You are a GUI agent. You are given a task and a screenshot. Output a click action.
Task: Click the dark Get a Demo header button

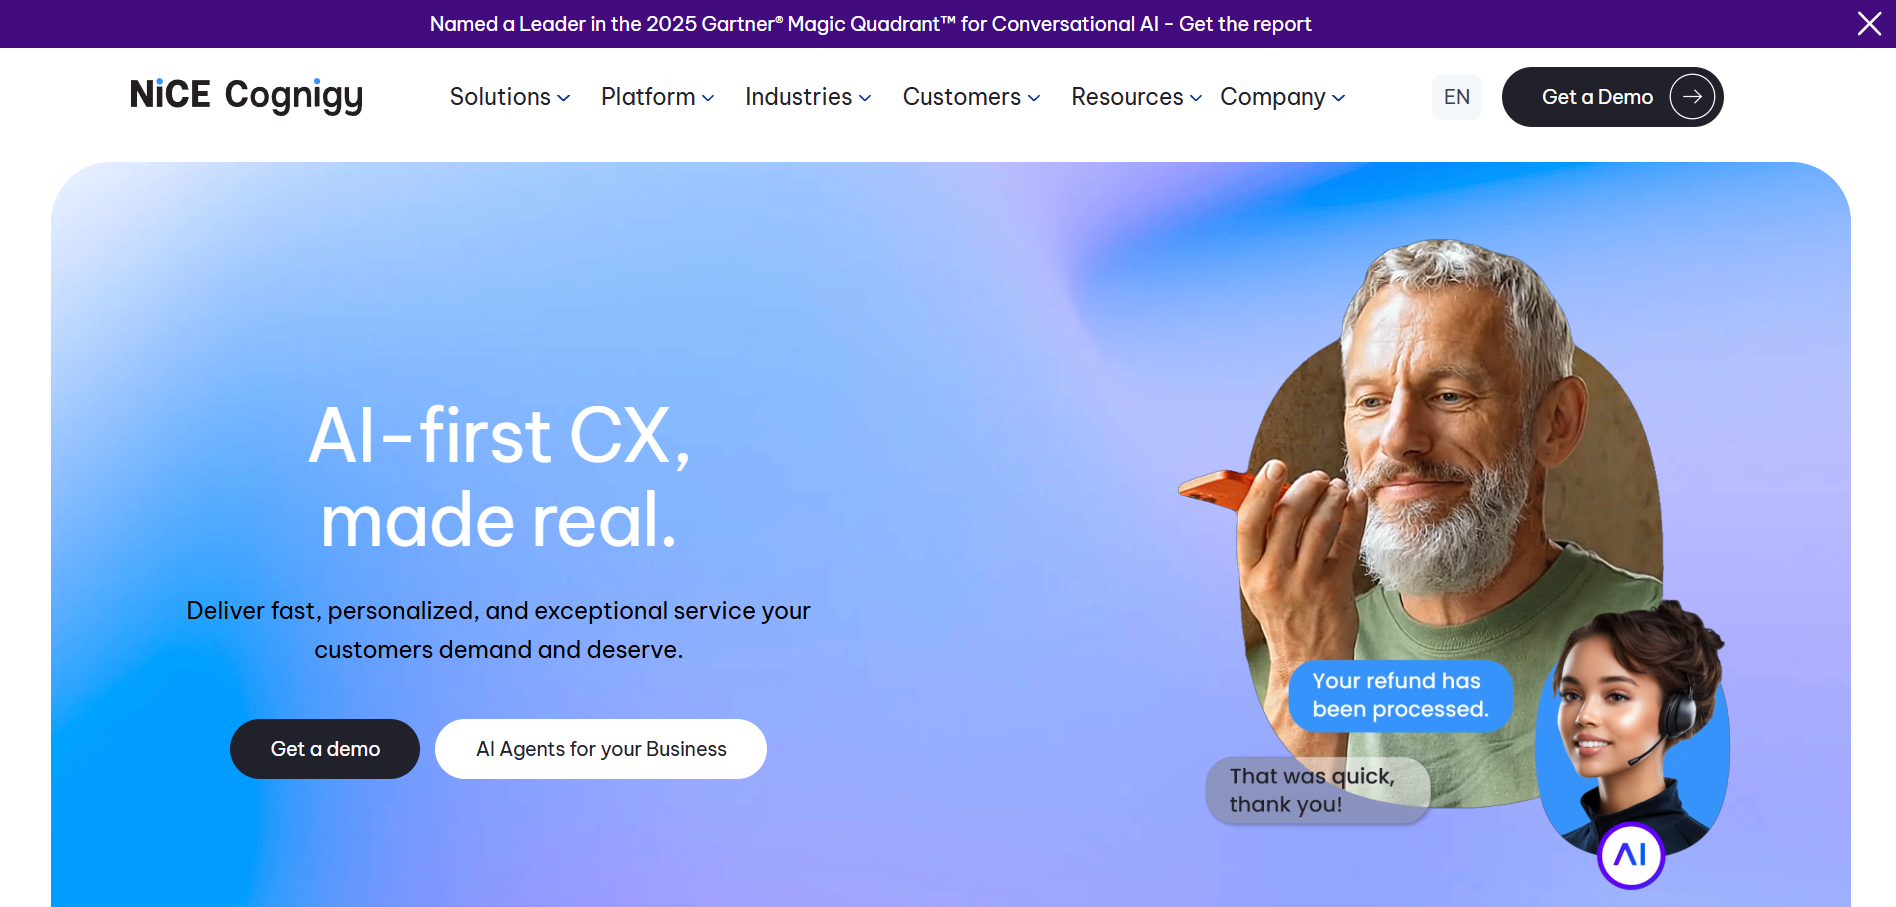pyautogui.click(x=1612, y=97)
